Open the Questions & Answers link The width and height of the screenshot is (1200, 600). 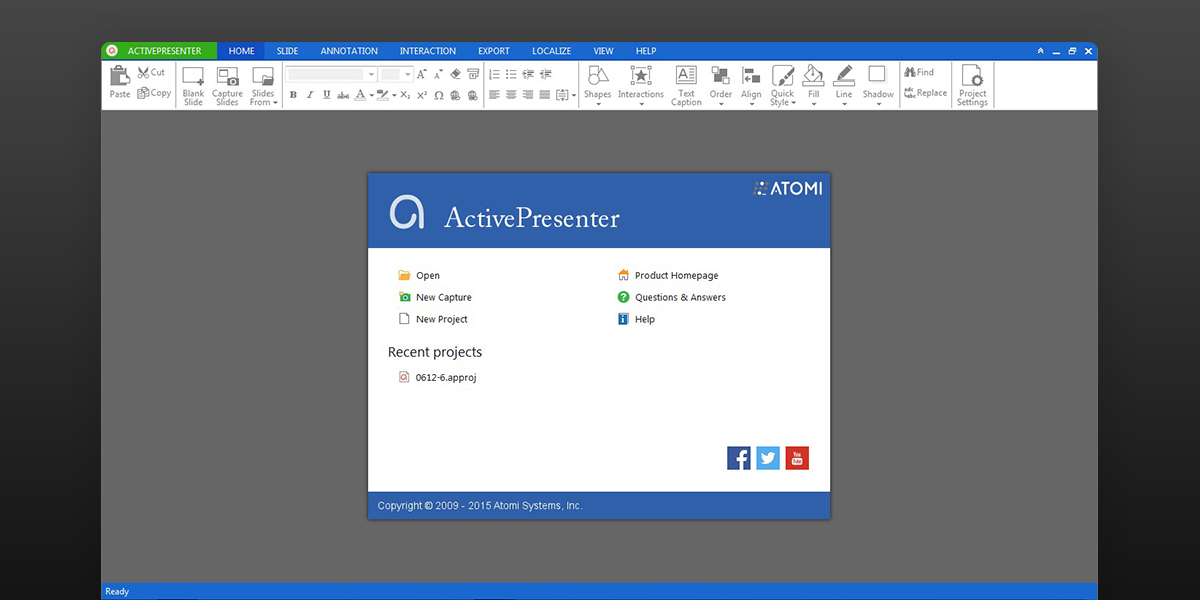point(681,298)
